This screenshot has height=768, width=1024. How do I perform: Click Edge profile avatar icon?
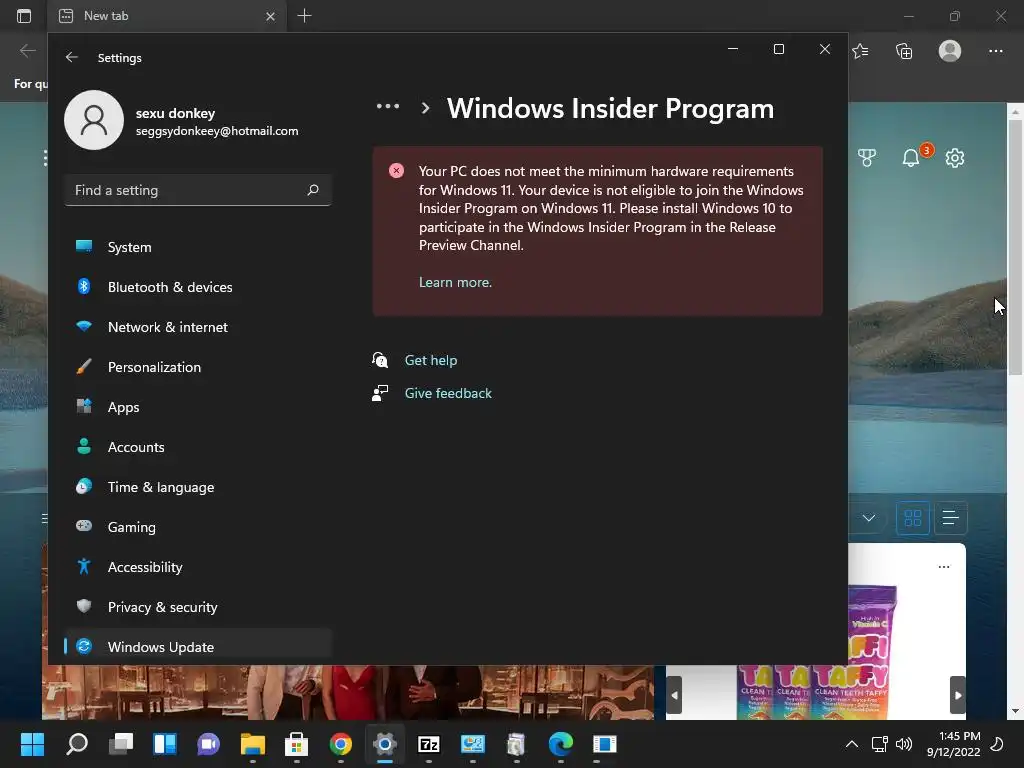(950, 51)
